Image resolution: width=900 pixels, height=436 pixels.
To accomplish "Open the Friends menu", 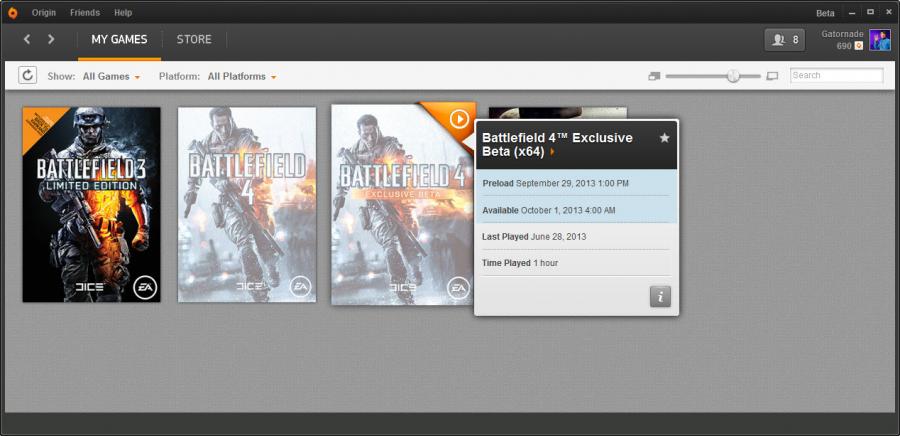I will [84, 12].
